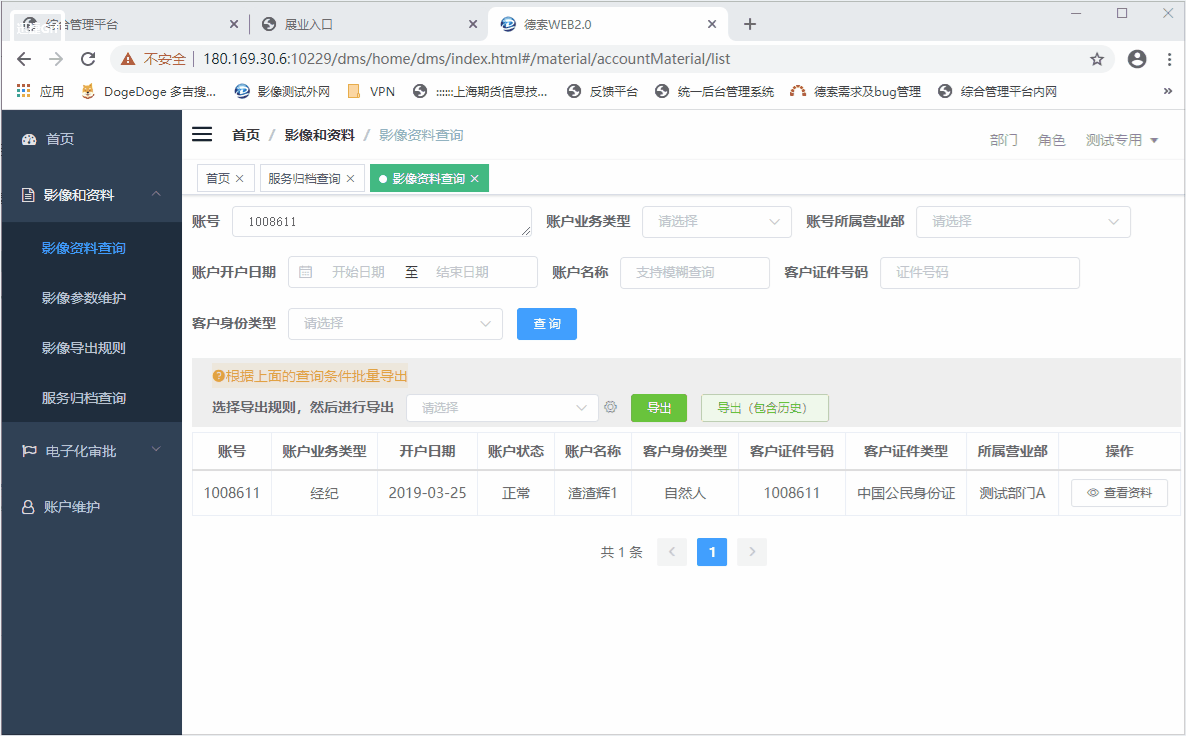Click the 测试部门A branch cell
Viewport: 1186px width, 736px height.
tap(1012, 492)
